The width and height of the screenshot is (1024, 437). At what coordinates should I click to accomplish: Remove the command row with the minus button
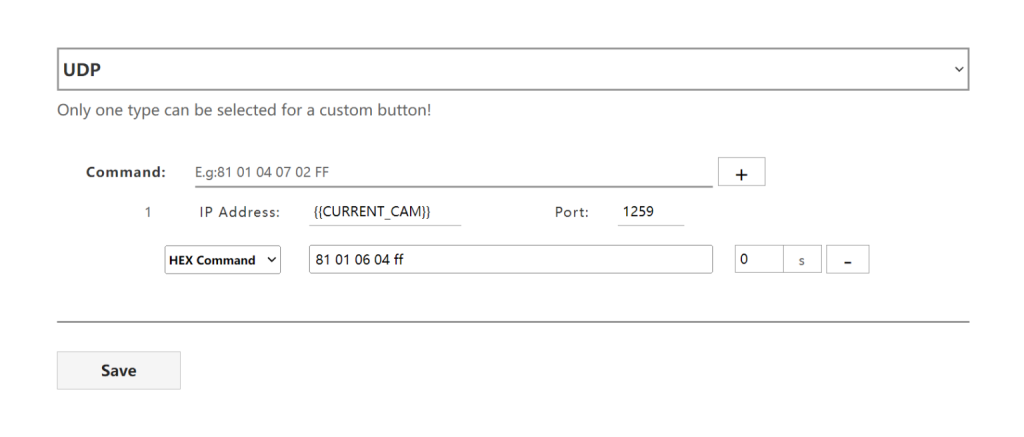(x=847, y=260)
